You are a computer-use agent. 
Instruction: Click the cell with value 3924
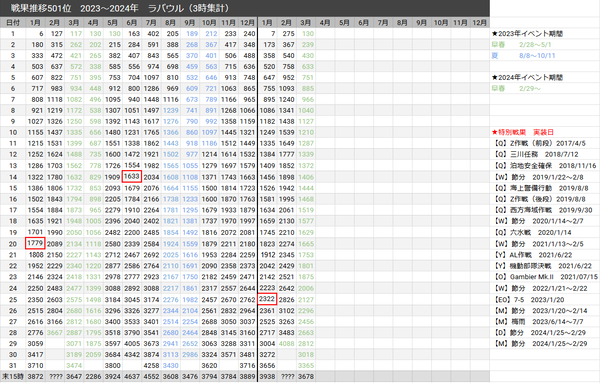(112, 376)
